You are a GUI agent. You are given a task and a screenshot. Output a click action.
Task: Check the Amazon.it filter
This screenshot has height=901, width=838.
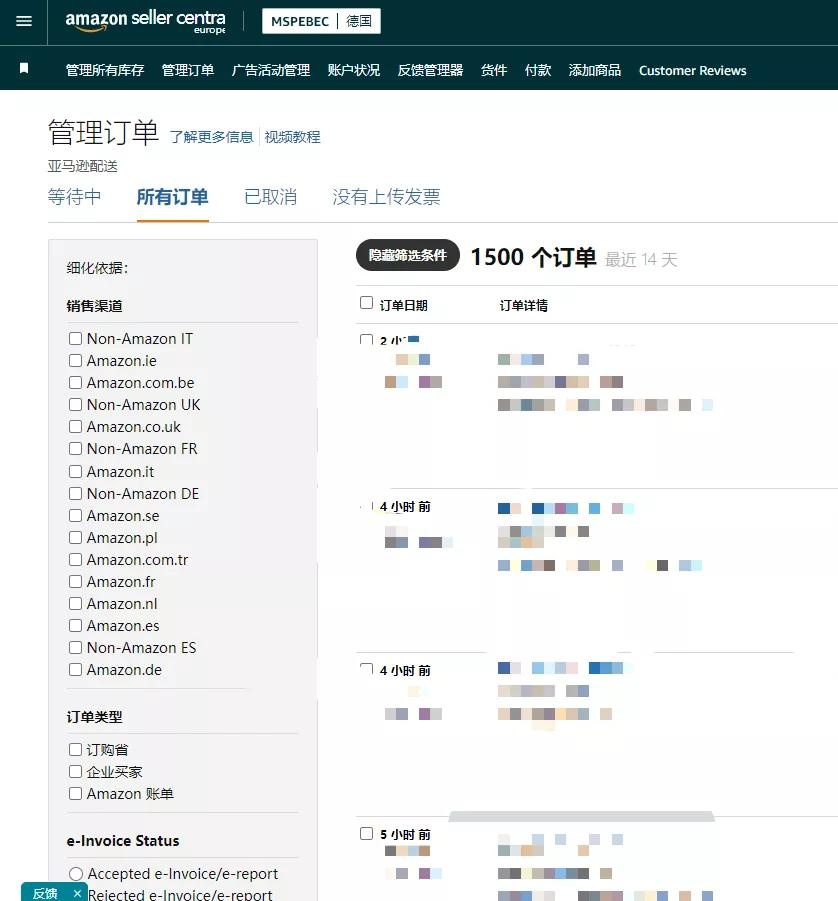(75, 472)
